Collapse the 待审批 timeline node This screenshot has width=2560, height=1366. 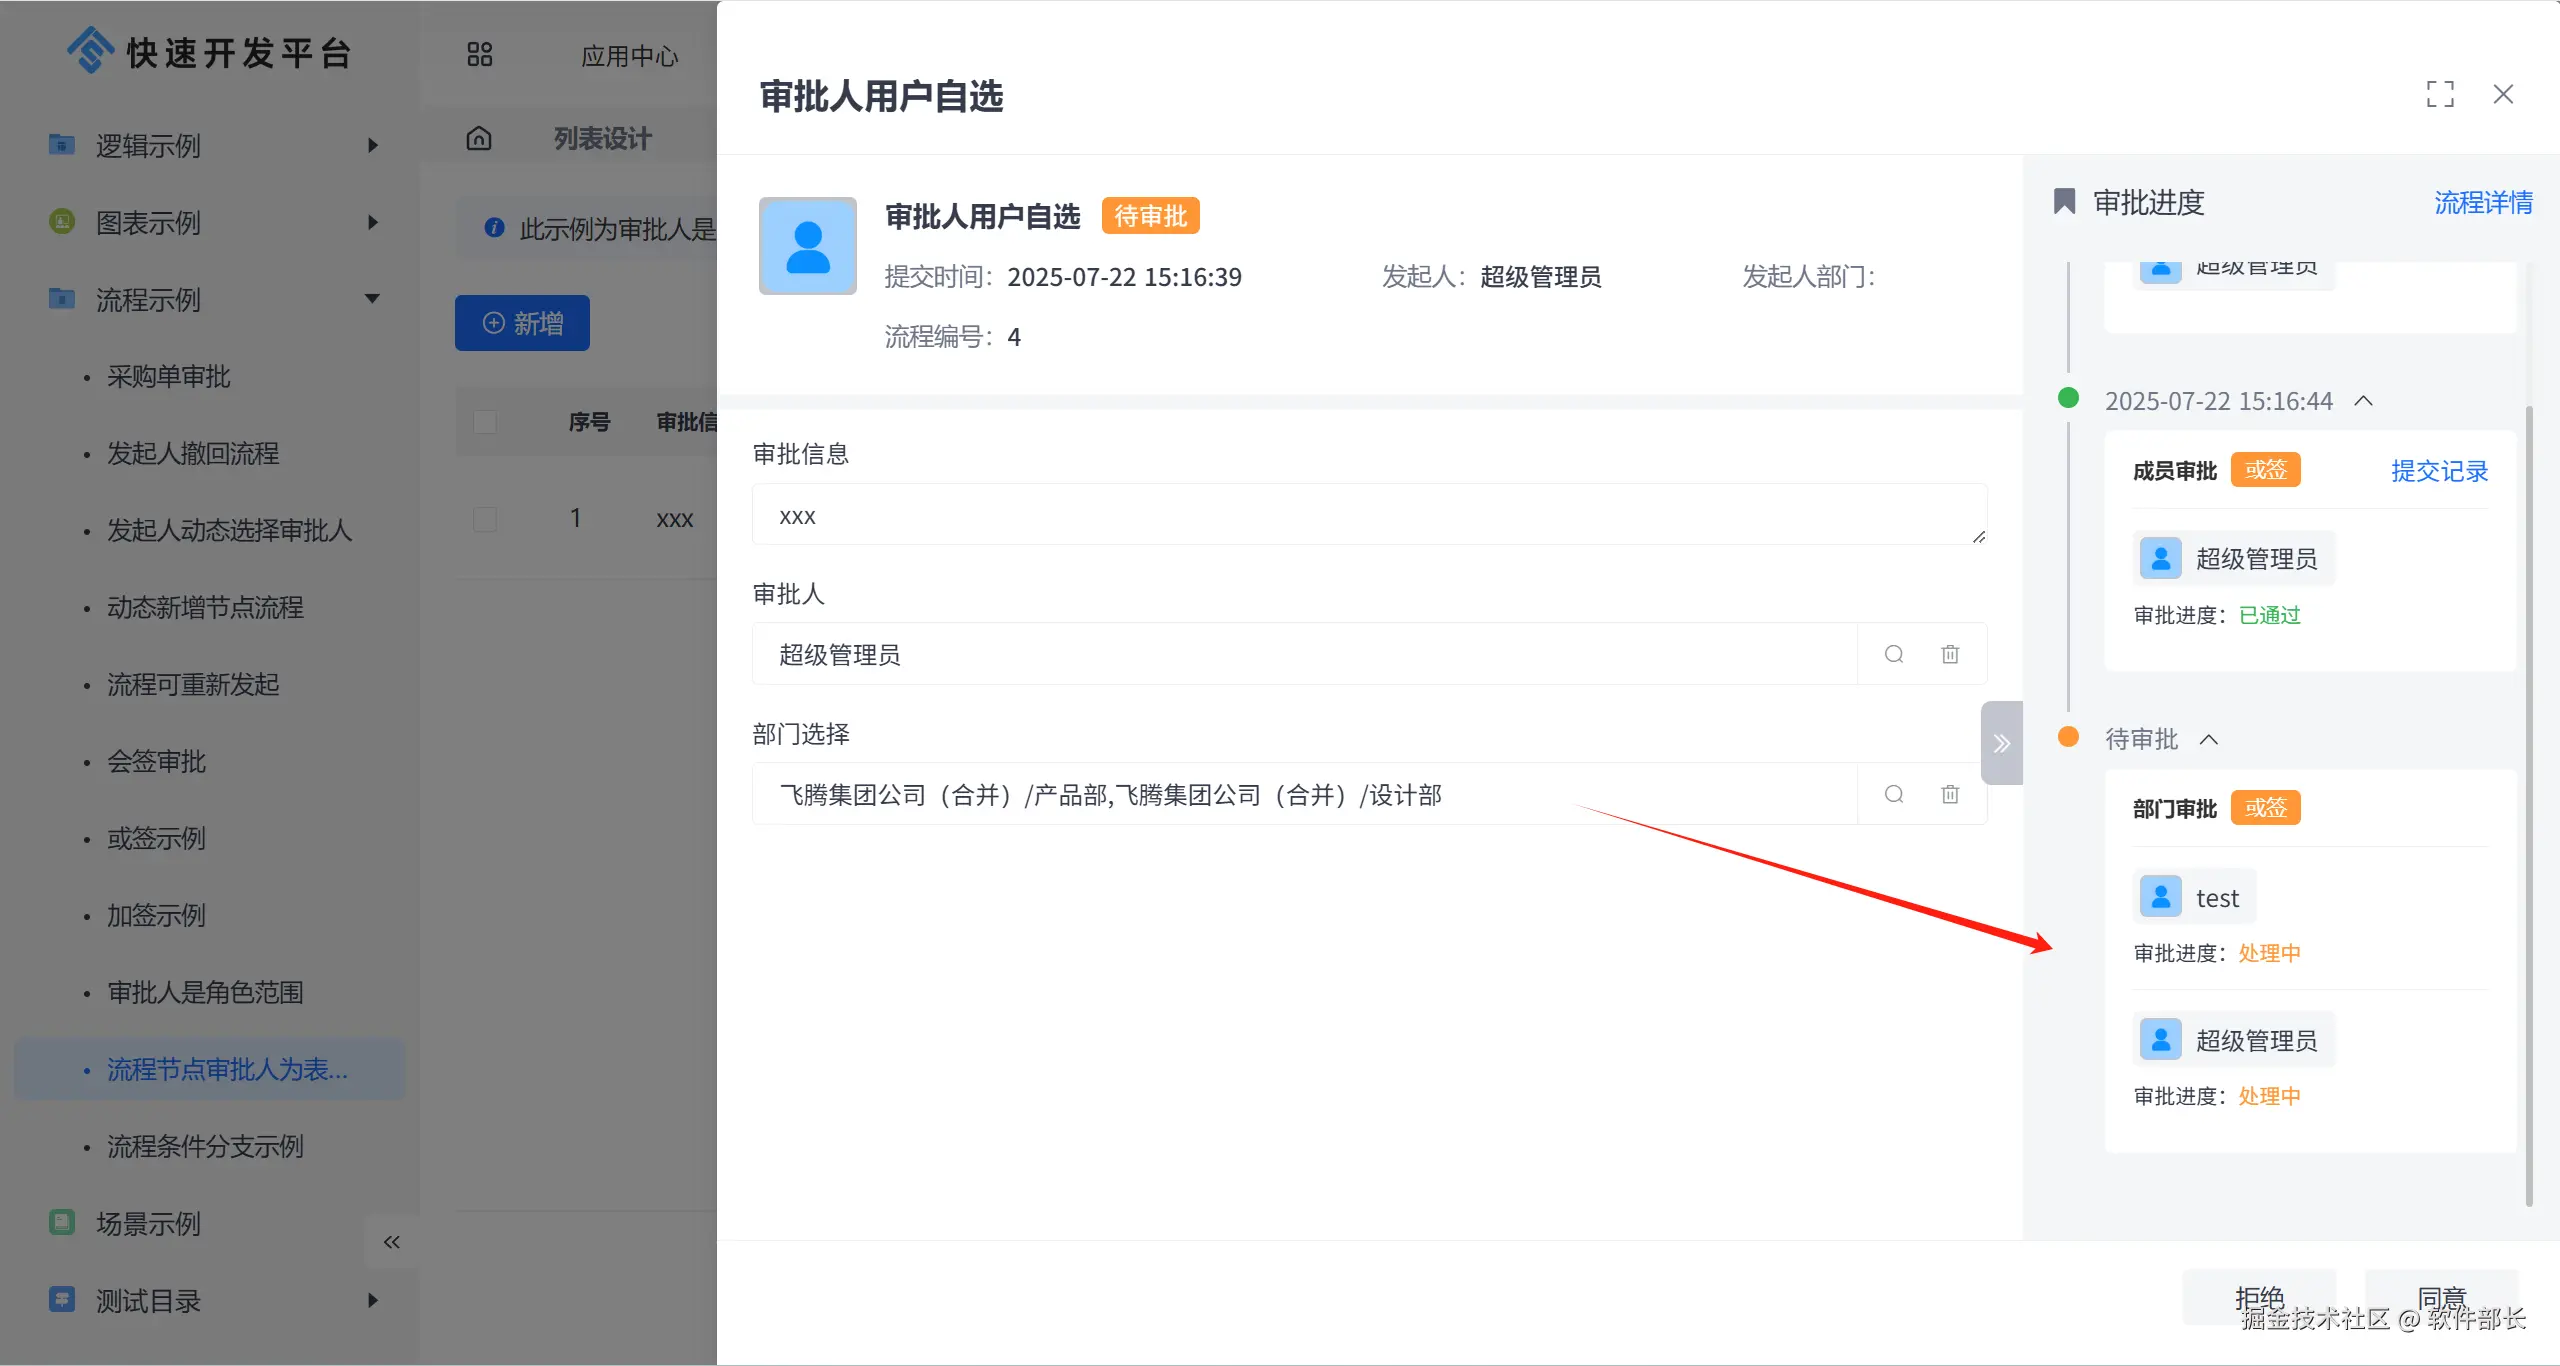pyautogui.click(x=2209, y=739)
